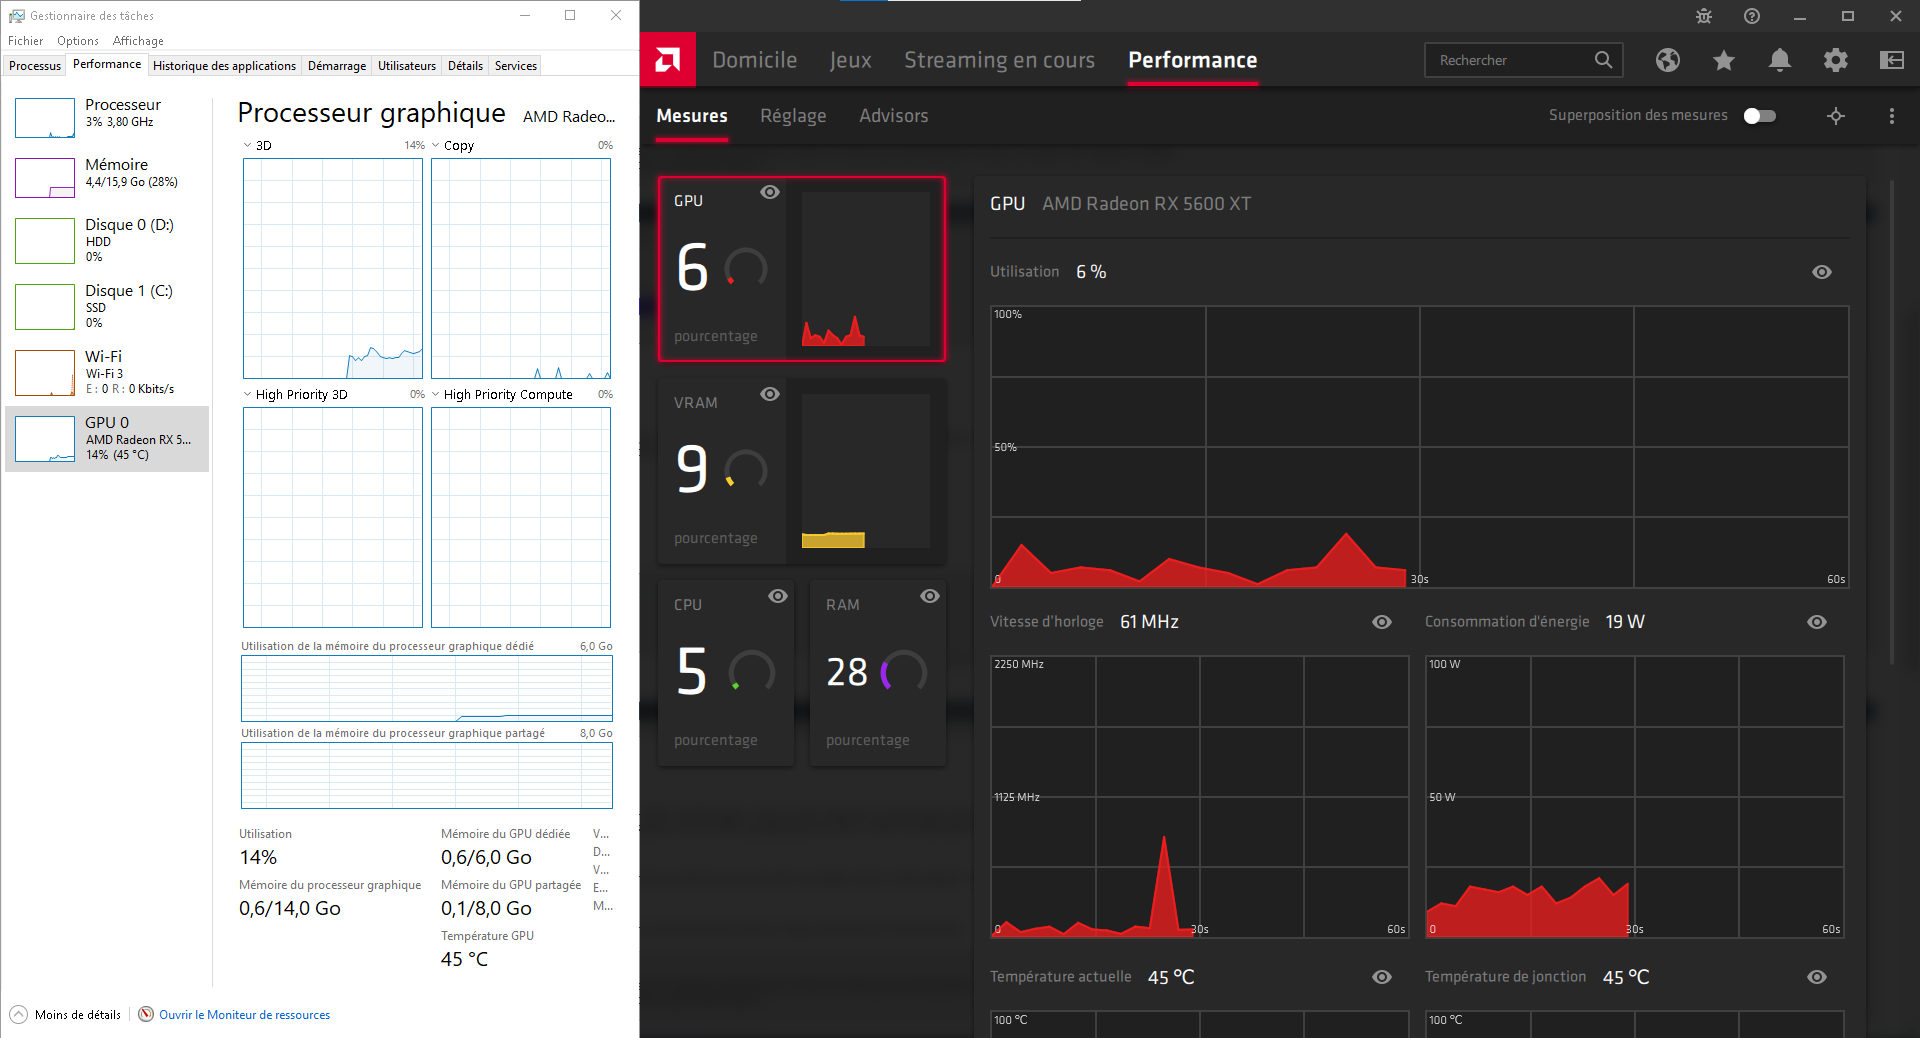The height and width of the screenshot is (1038, 1920).
Task: Click the dedicated GPU memory usage graph
Action: [x=427, y=689]
